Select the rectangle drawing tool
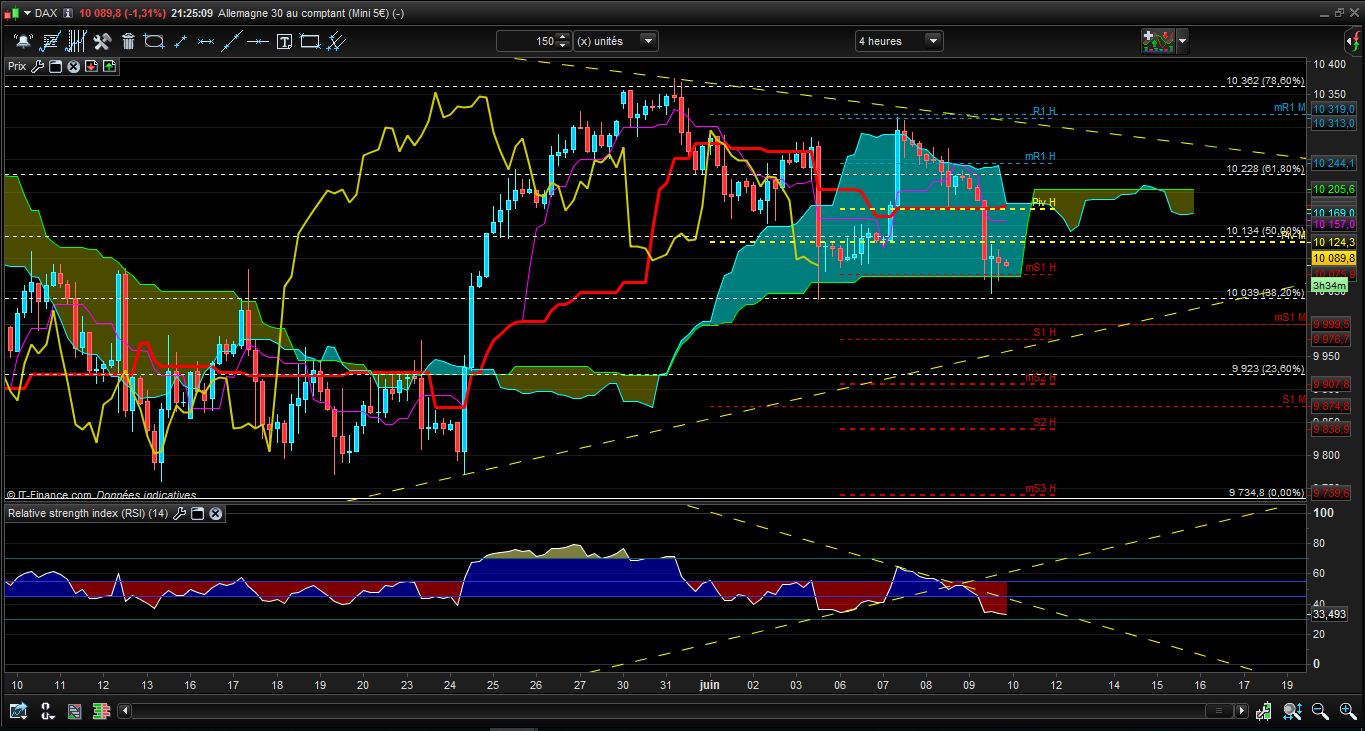Screen dimensions: 1365x731 (310, 41)
